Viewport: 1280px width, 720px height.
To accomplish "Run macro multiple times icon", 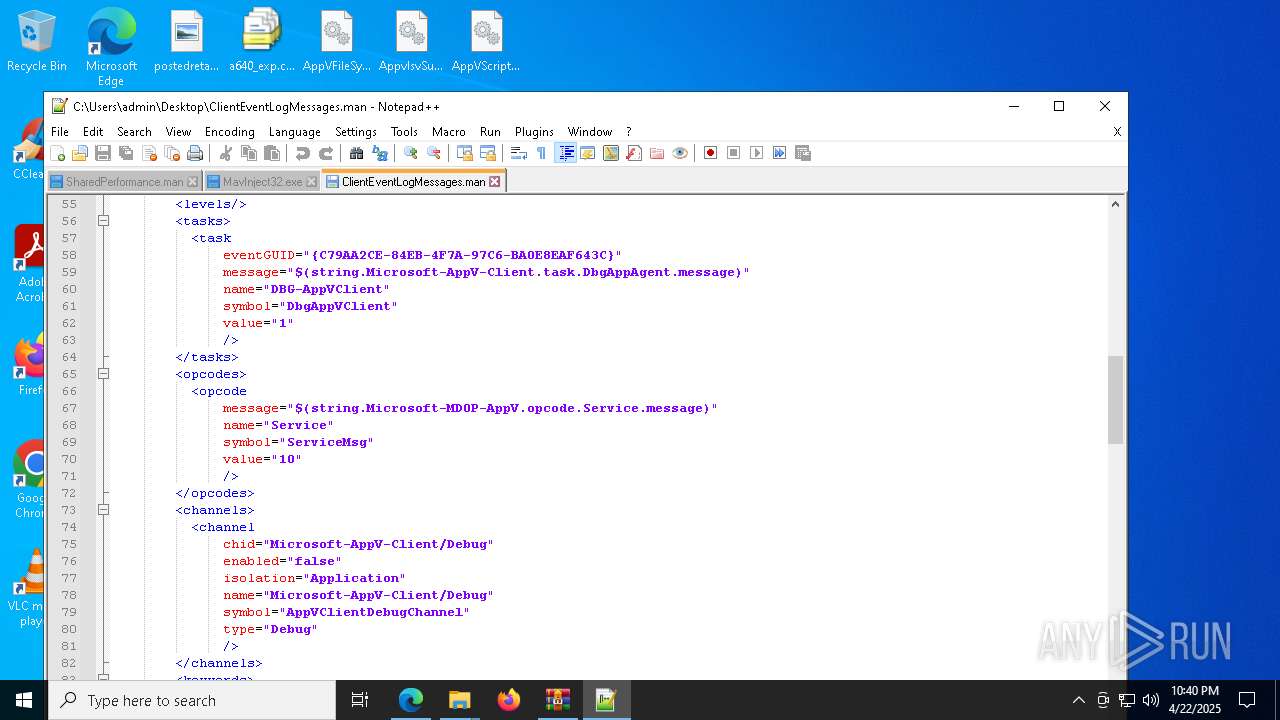I will tap(779, 153).
